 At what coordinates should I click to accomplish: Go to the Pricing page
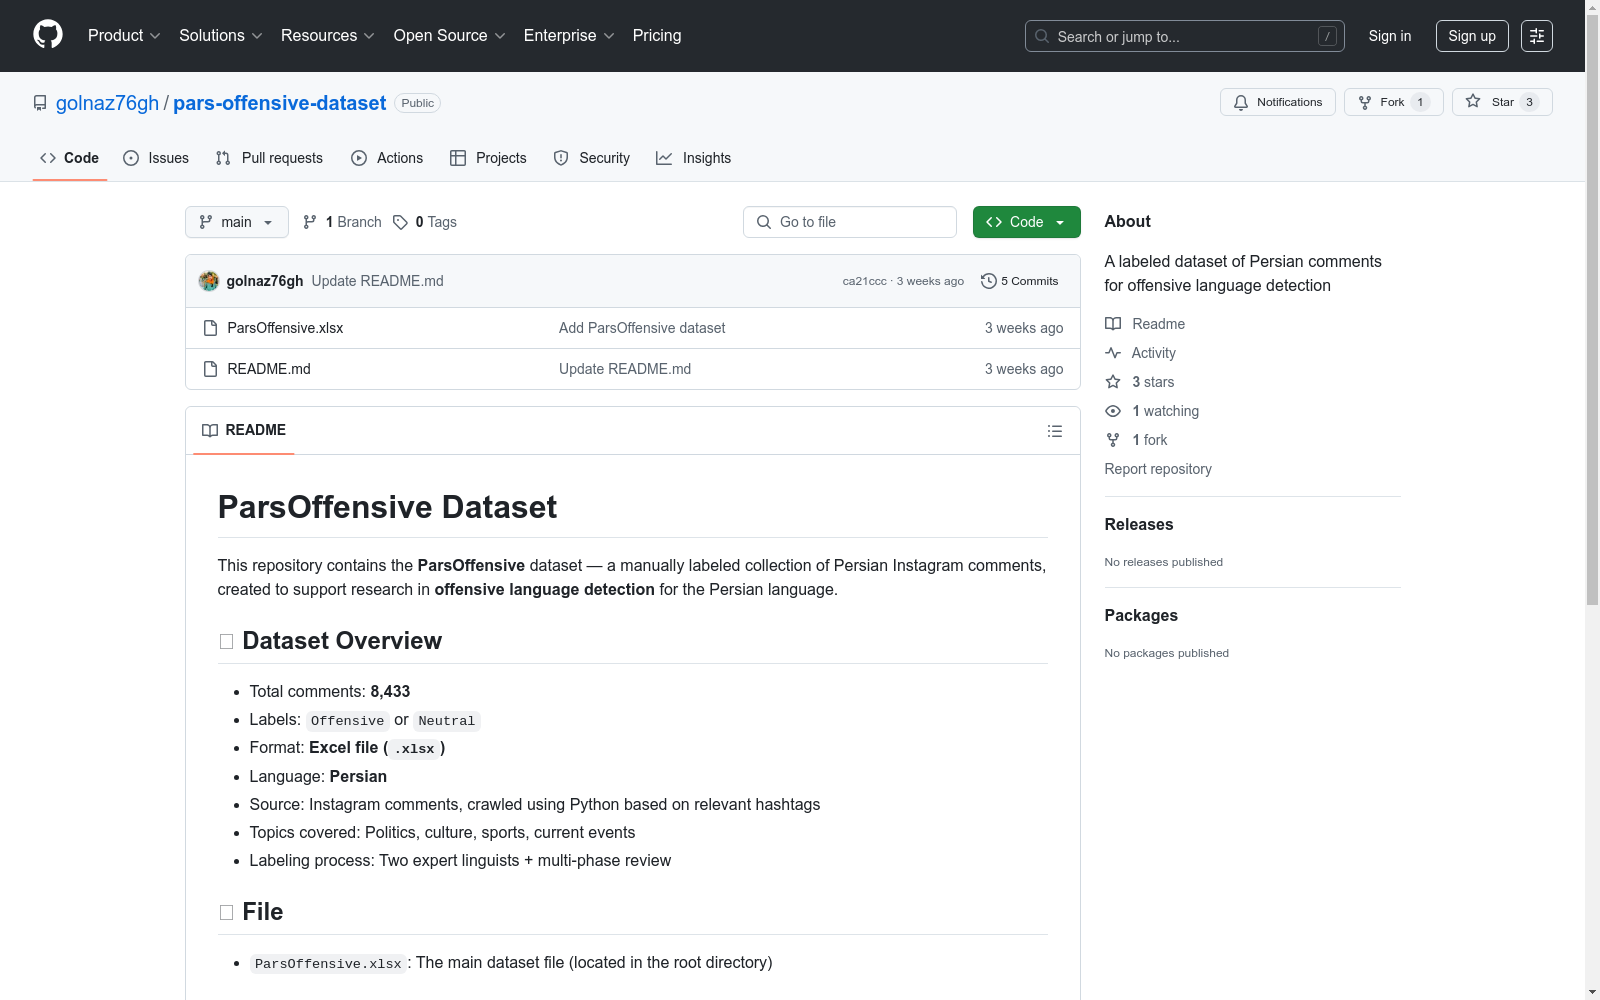coord(657,36)
